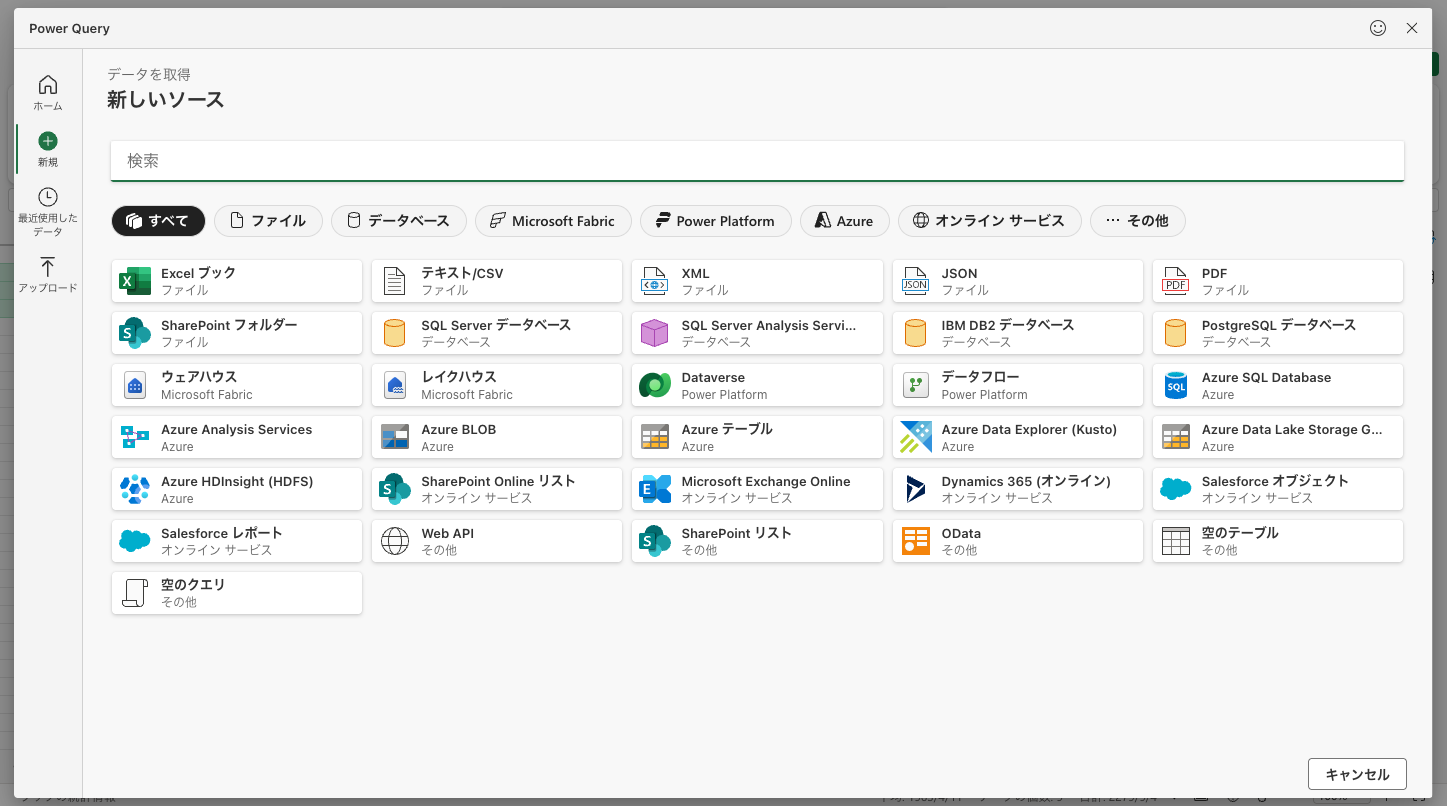Select Salesforce レポート cloud icon
The height and width of the screenshot is (806, 1447).
pyautogui.click(x=135, y=541)
